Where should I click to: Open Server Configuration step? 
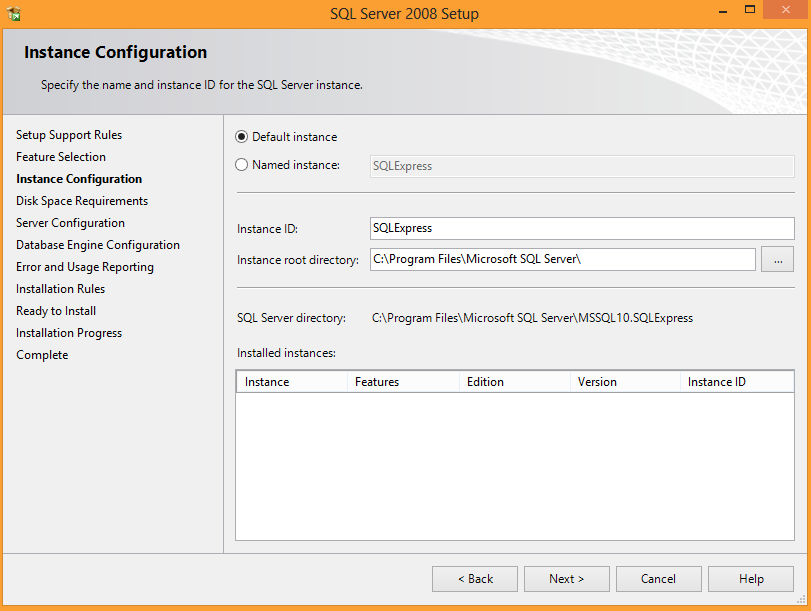click(x=70, y=223)
